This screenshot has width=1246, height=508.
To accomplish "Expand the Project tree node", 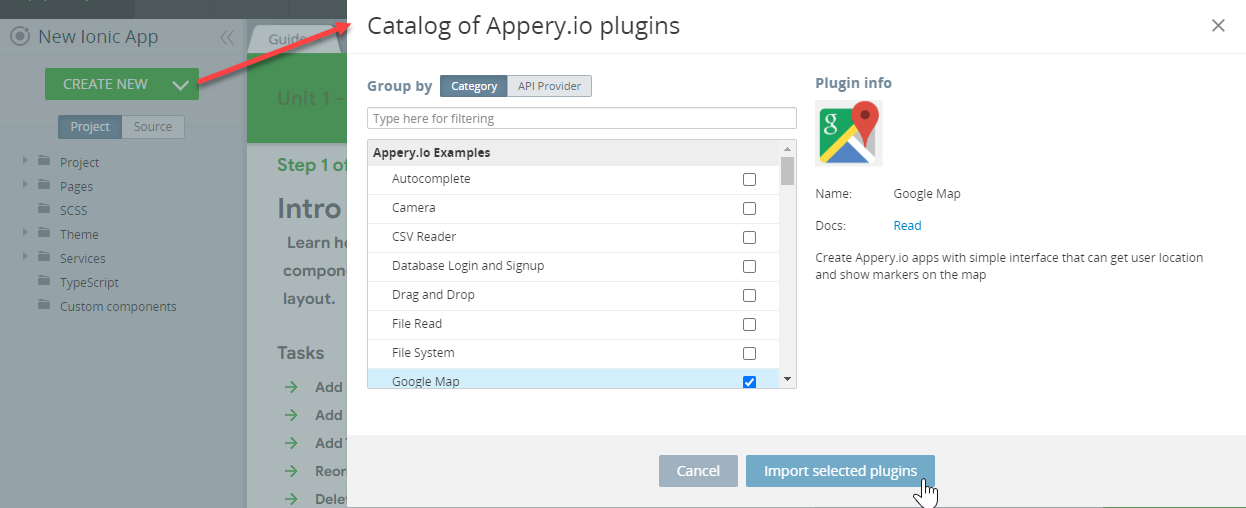I will click(x=25, y=159).
